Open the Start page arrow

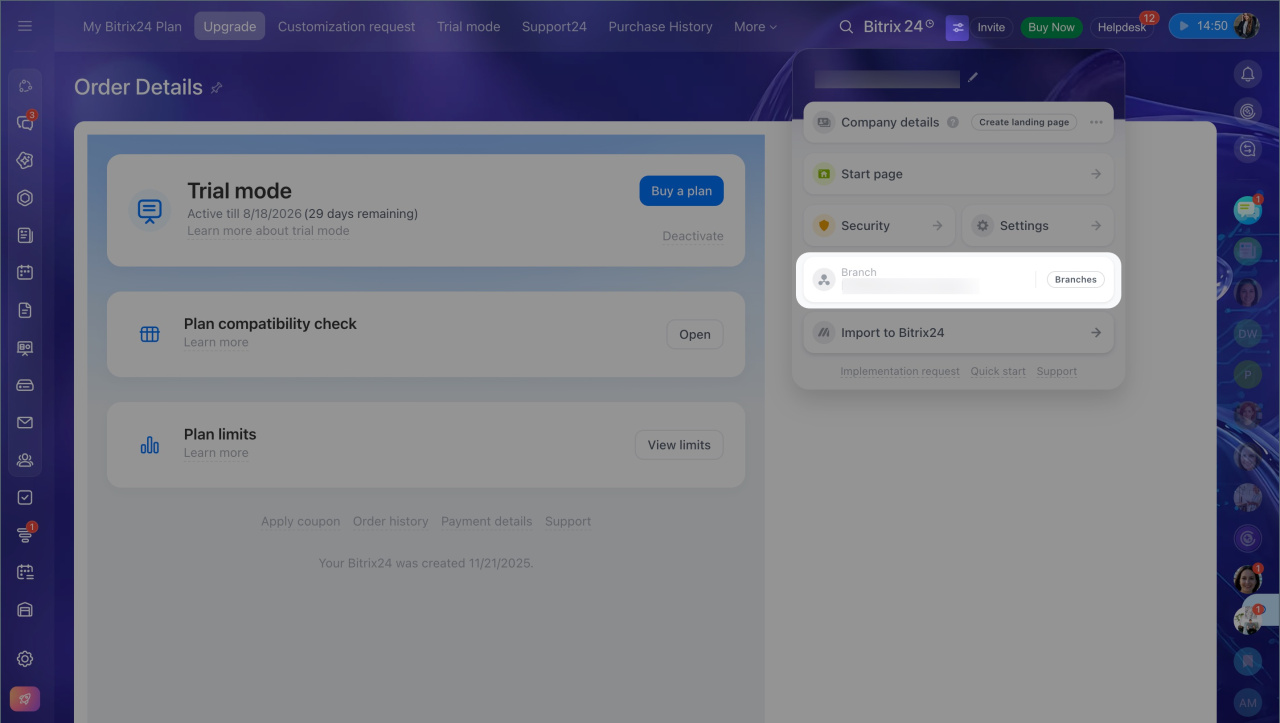click(1096, 174)
